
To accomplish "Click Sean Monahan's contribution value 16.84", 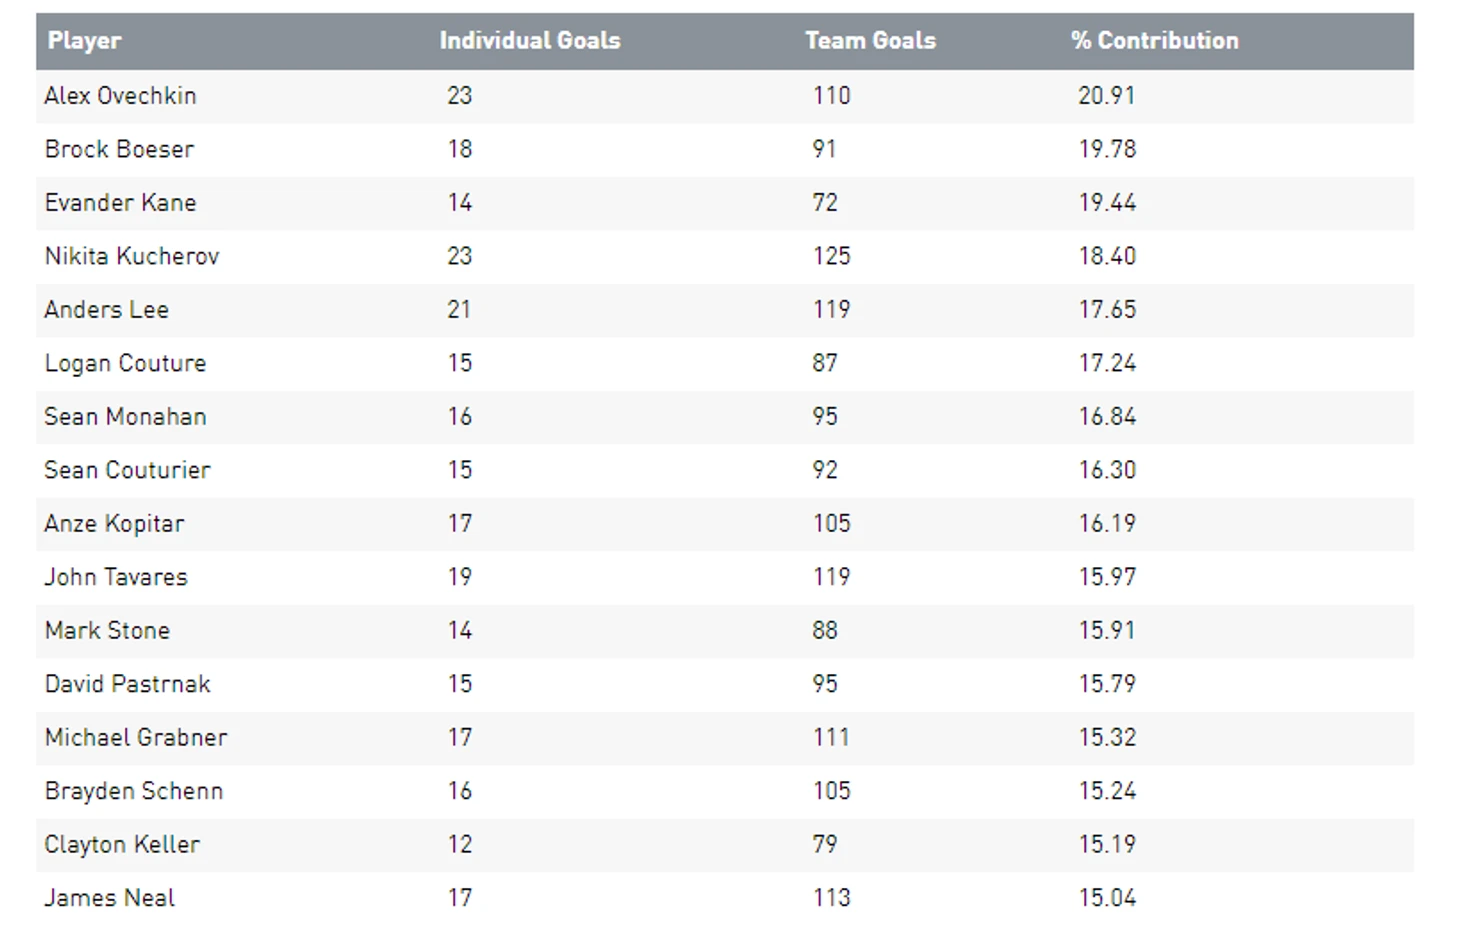I will 1106,417.
